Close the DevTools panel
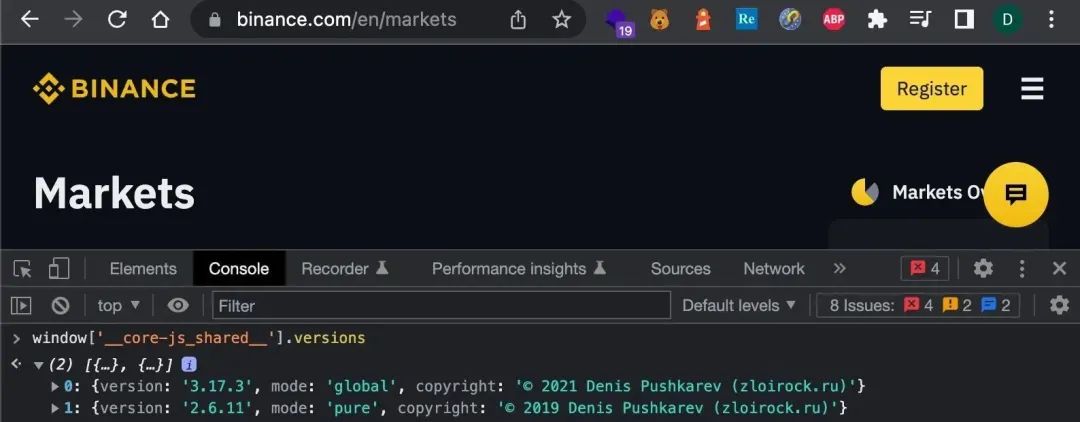Viewport: 1080px width, 422px height. (1059, 268)
